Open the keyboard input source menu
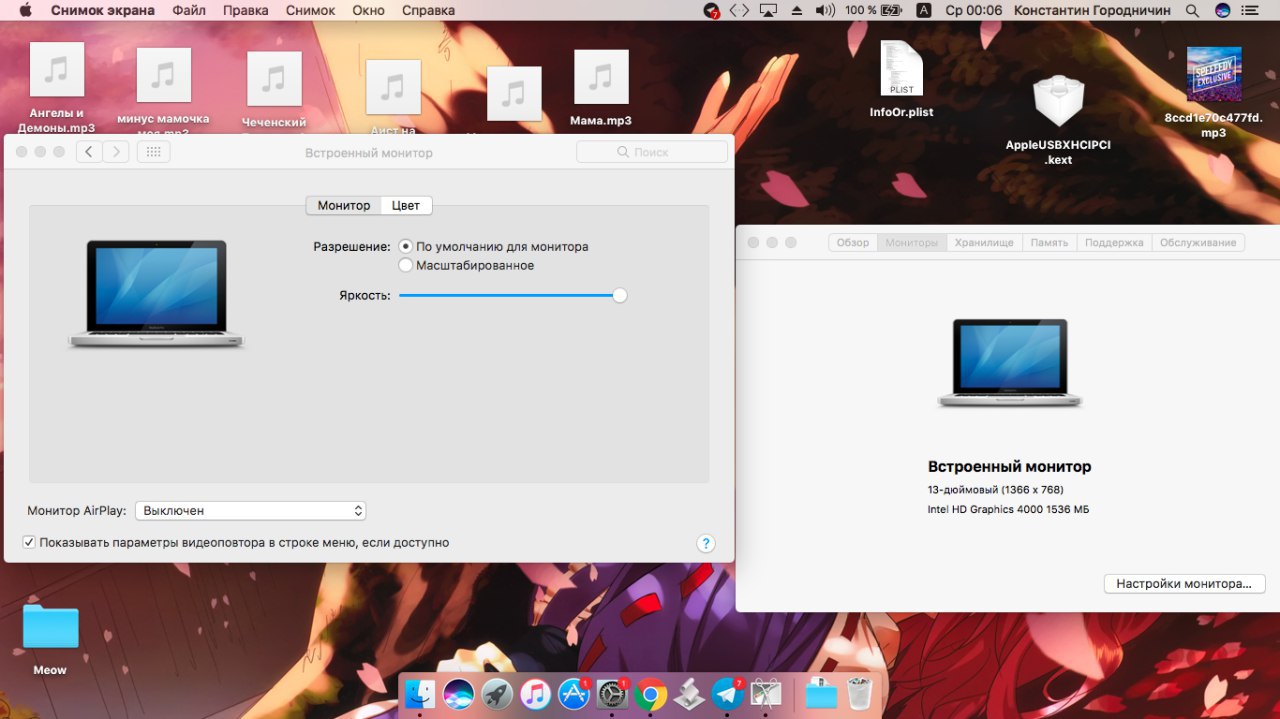Viewport: 1280px width, 719px height. 924,10
